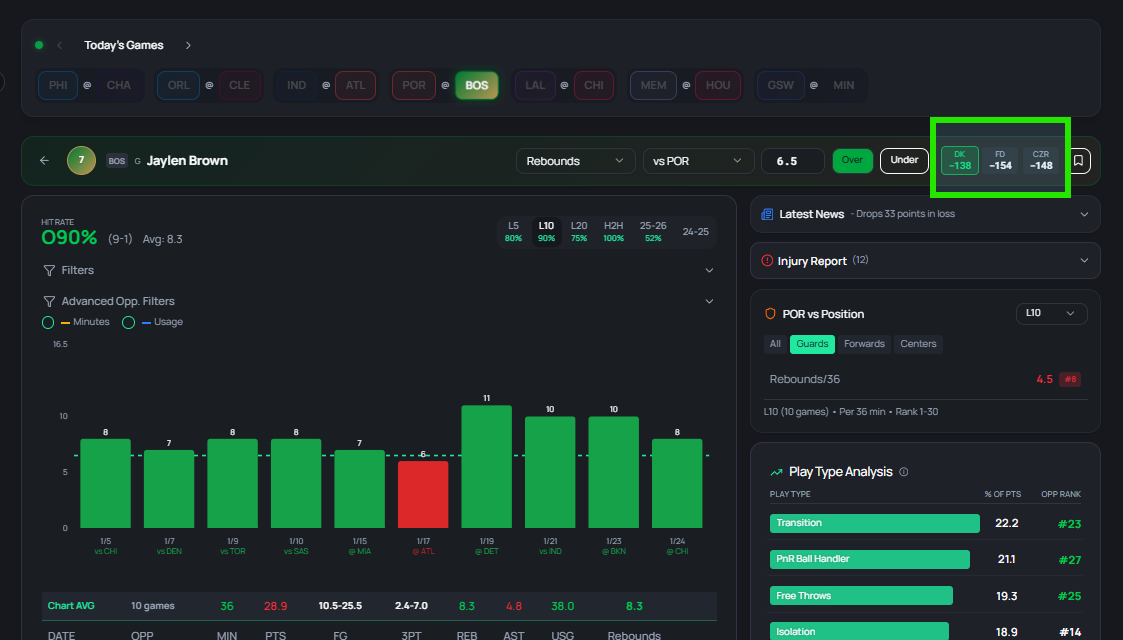Bookmark this prop with the bookmark icon
Screen dimensions: 1123x640
pos(1078,160)
